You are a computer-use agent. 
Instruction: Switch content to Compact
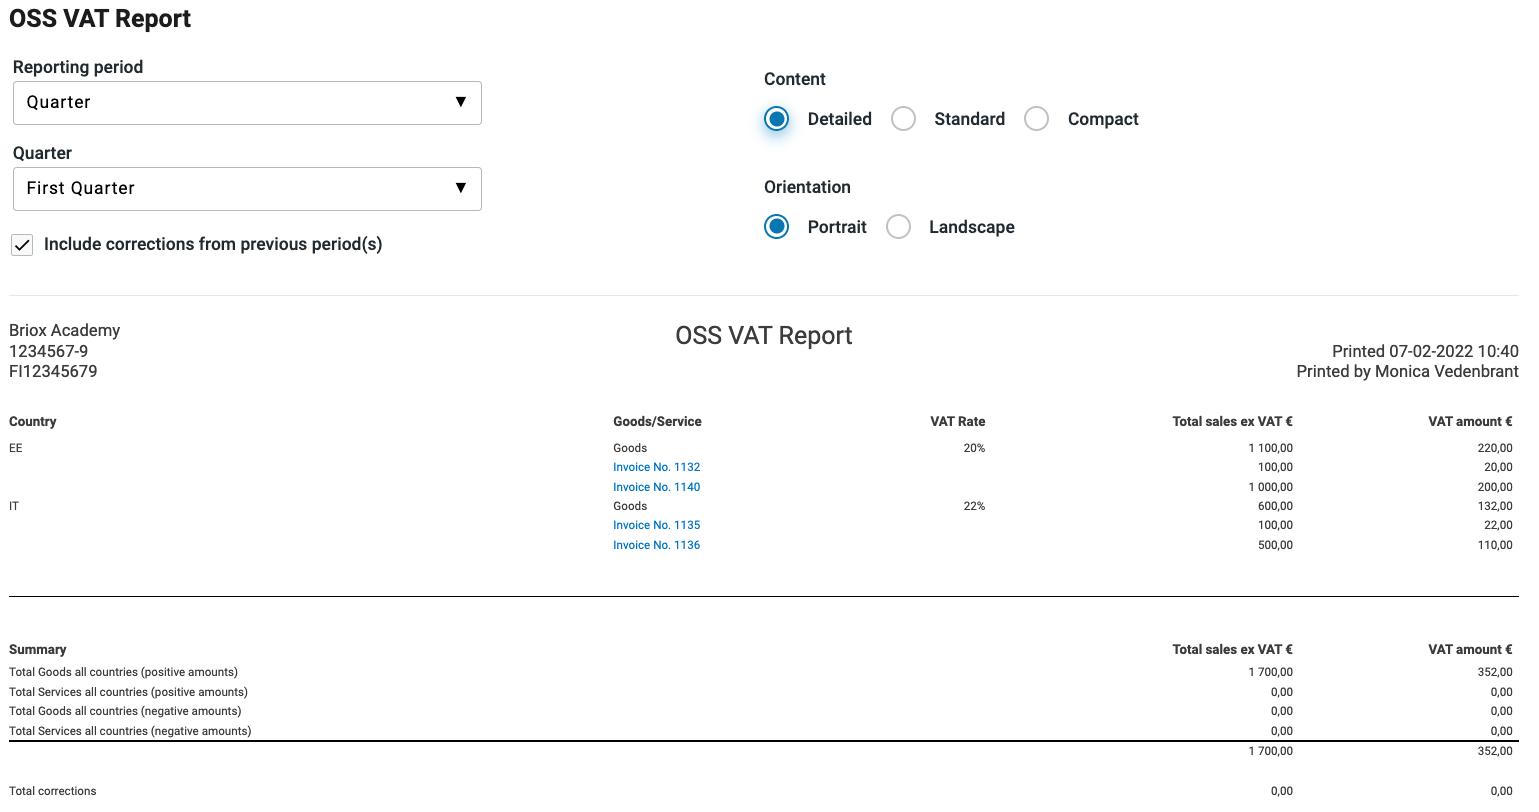[x=1037, y=119]
